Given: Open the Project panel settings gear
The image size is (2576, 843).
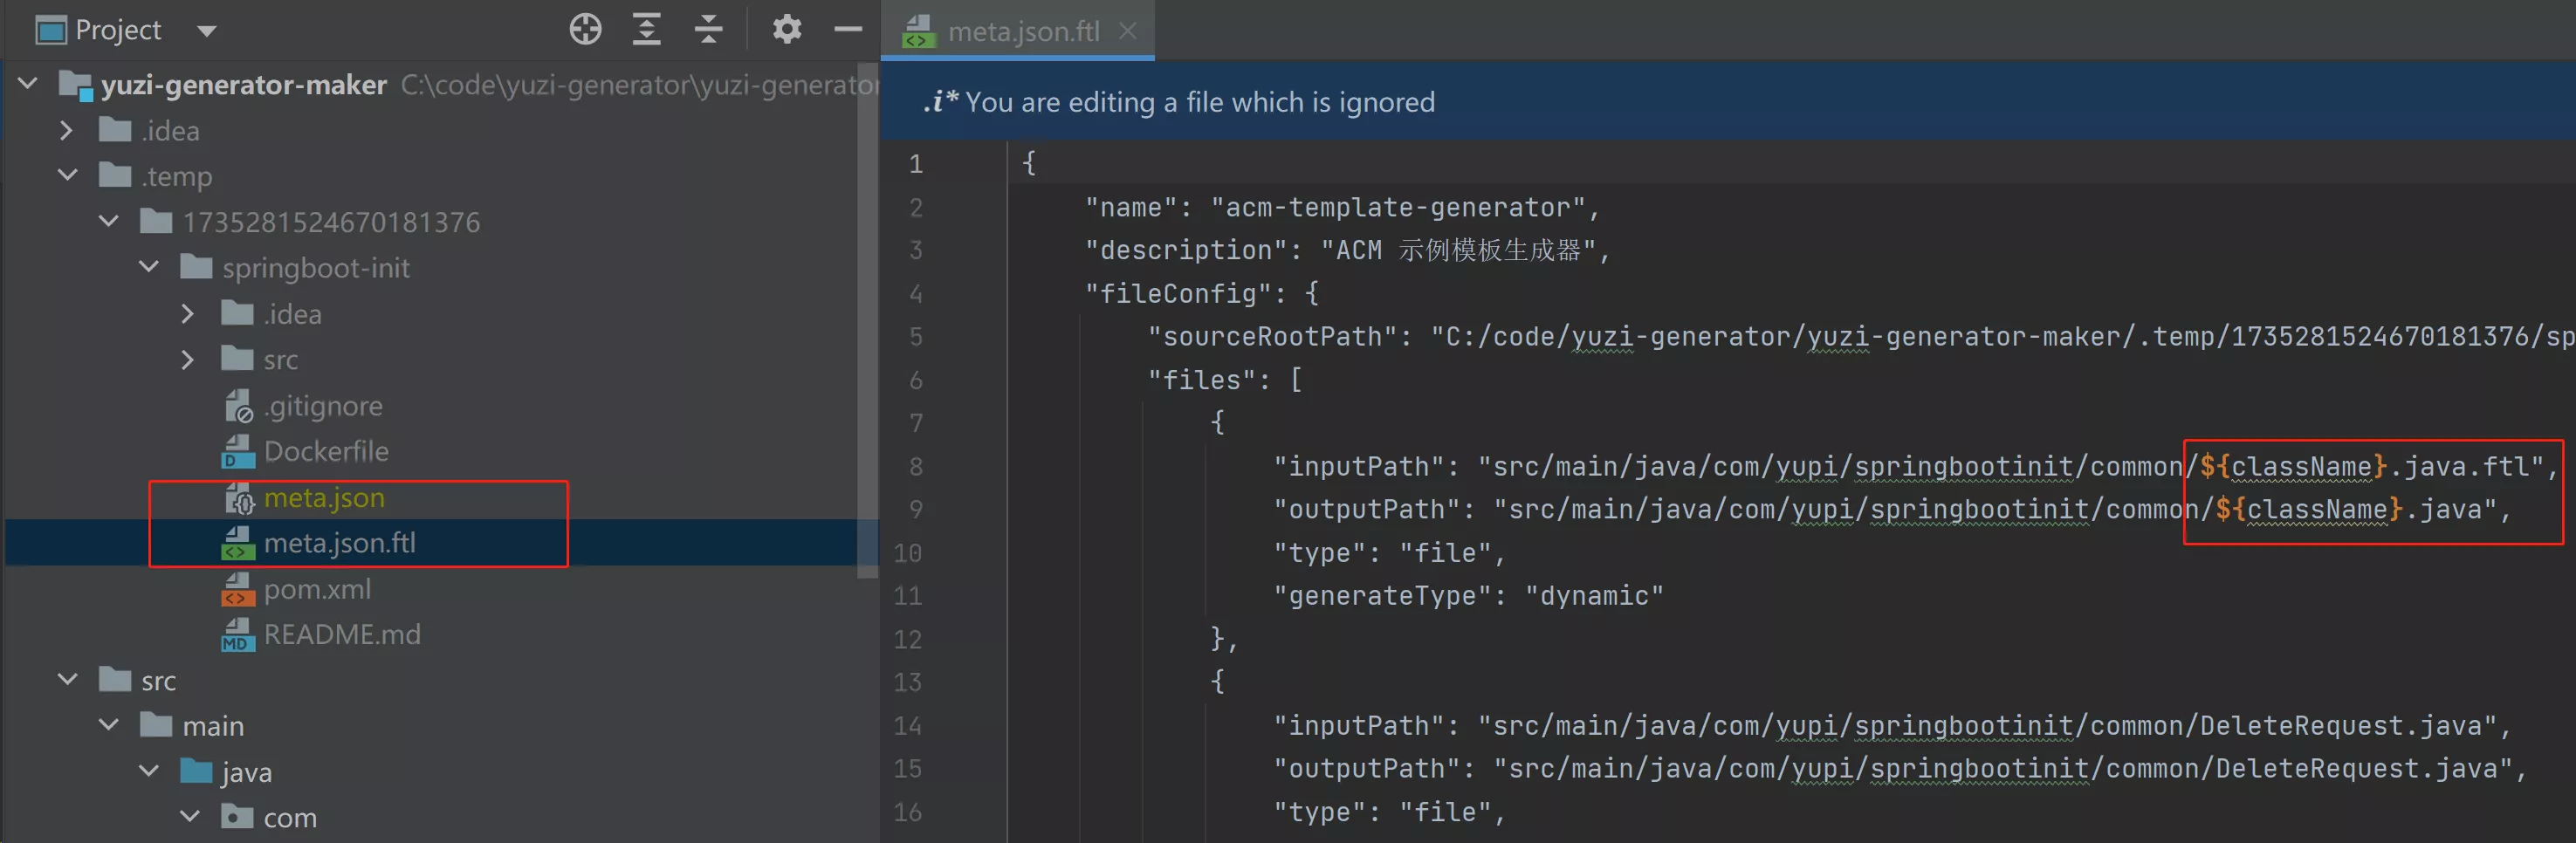Looking at the screenshot, I should [x=787, y=30].
